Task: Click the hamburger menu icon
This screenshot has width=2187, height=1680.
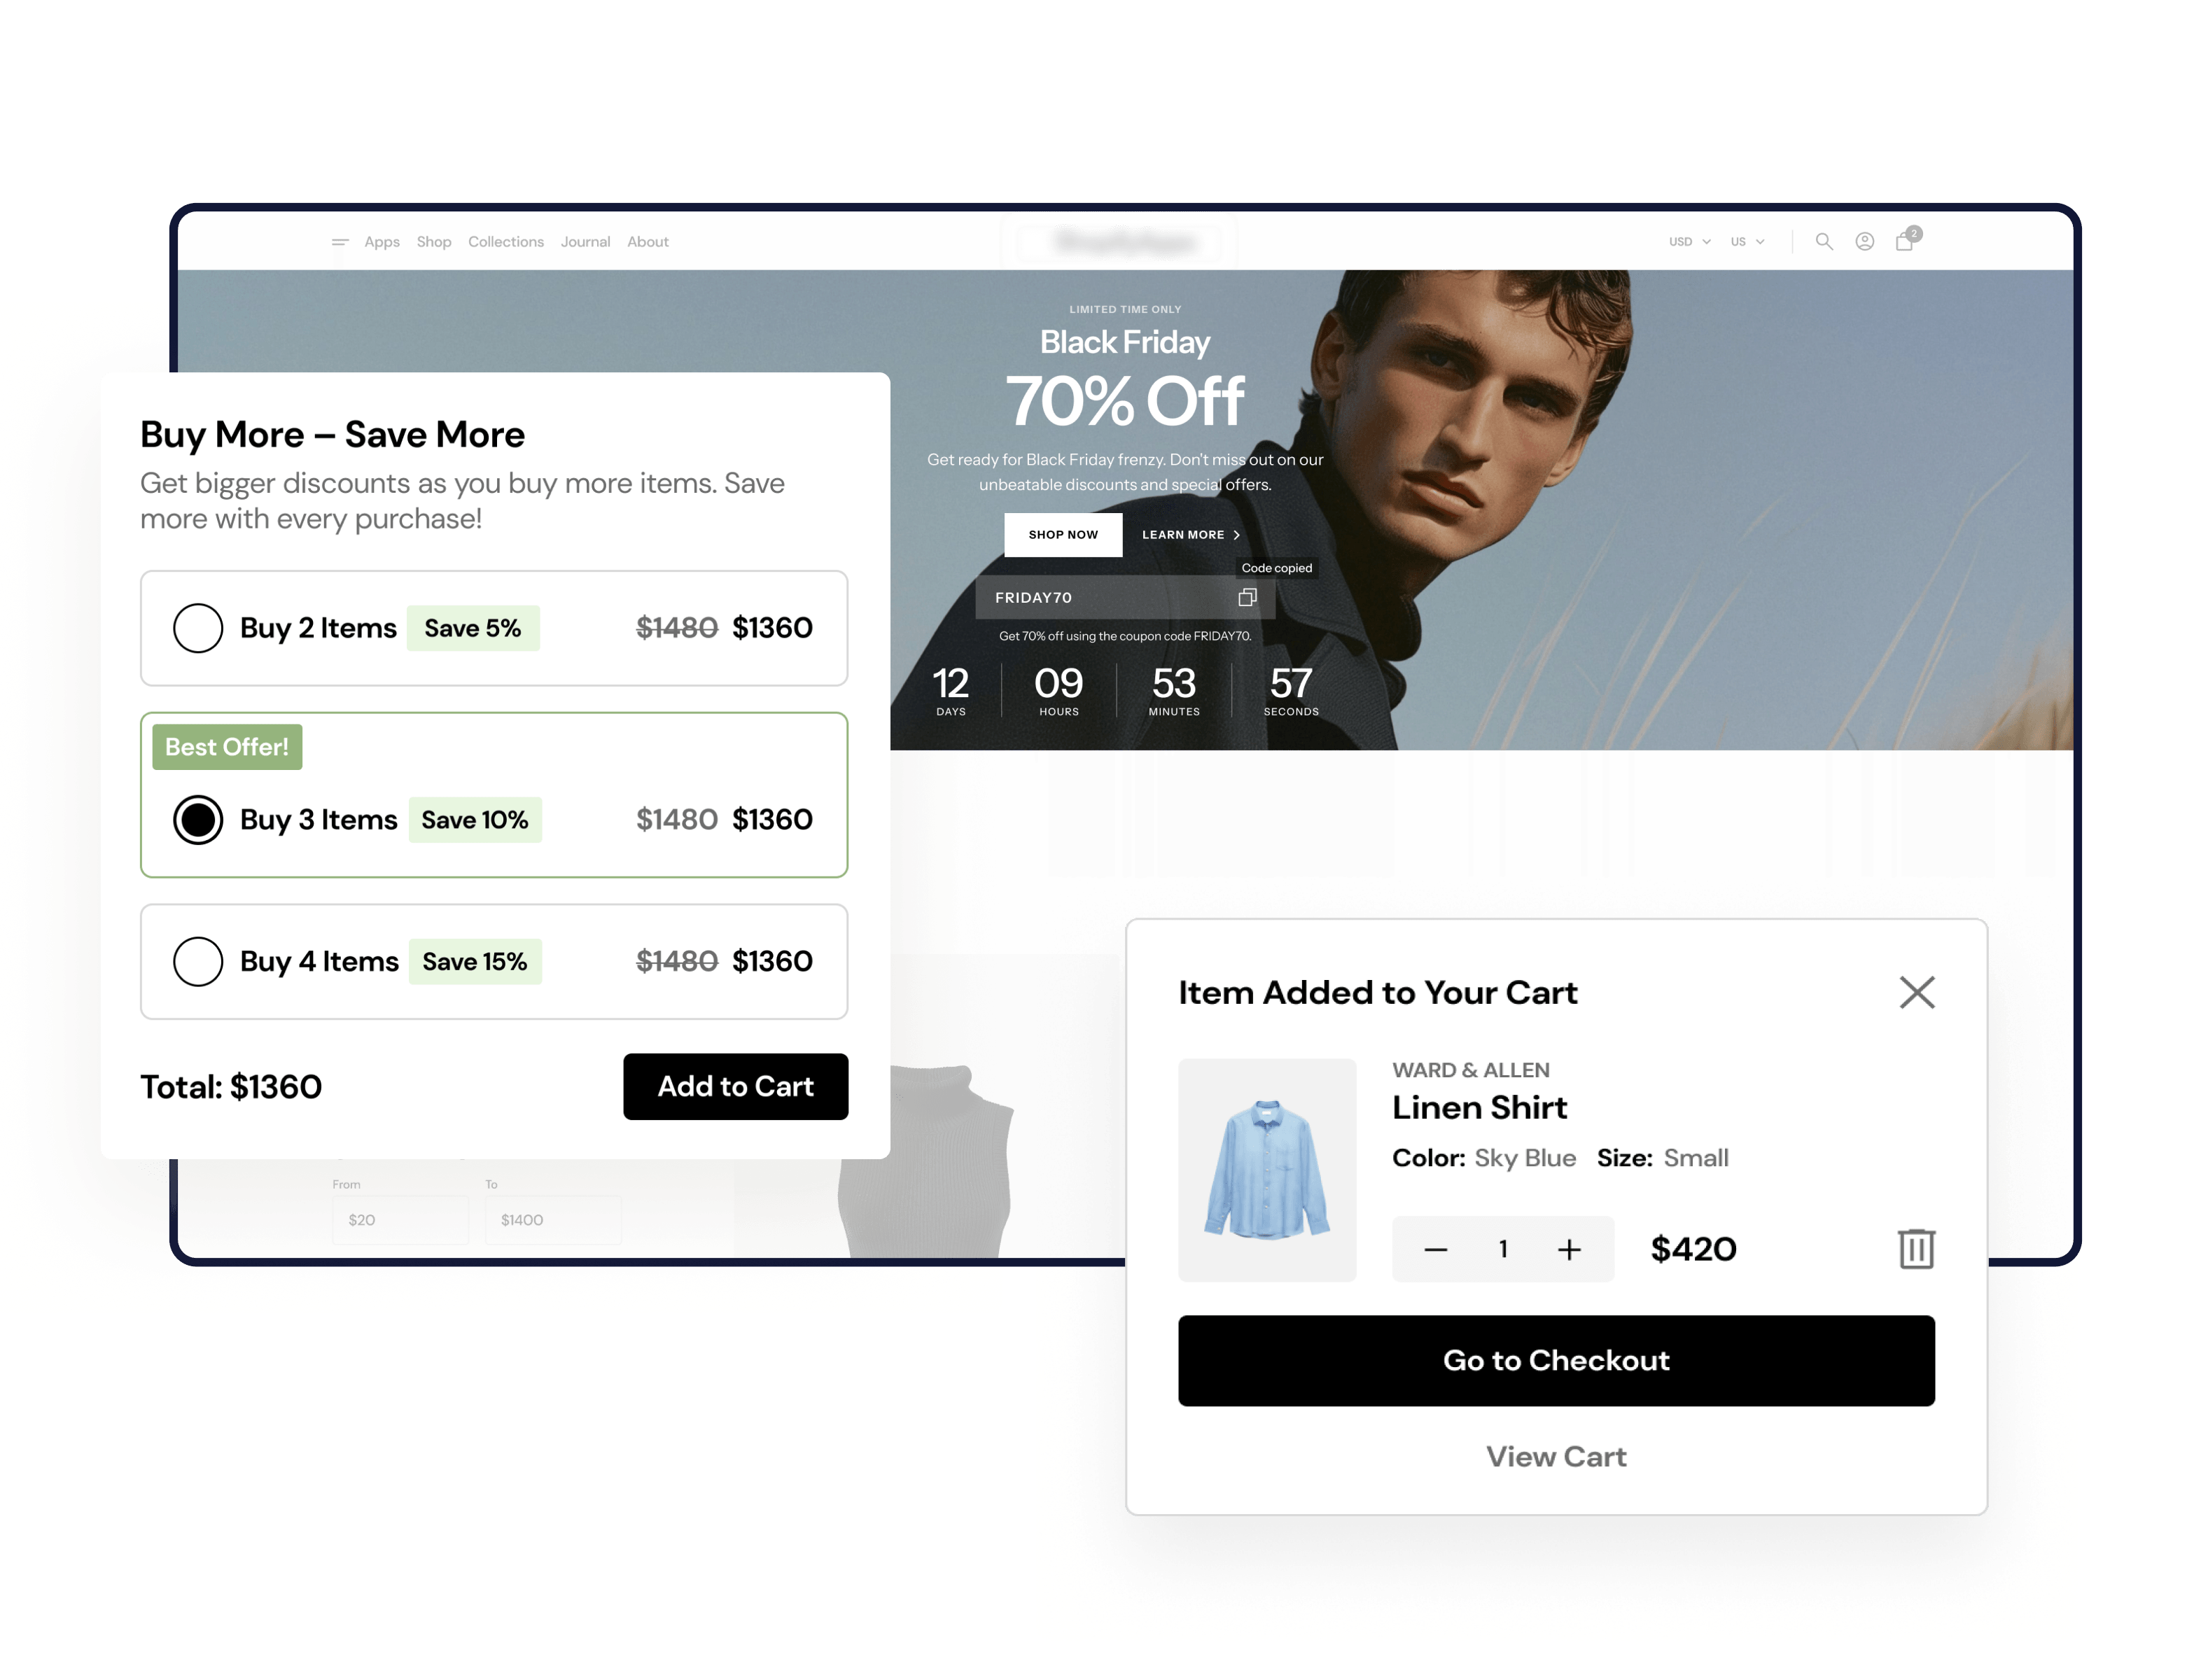Action: pos(339,241)
